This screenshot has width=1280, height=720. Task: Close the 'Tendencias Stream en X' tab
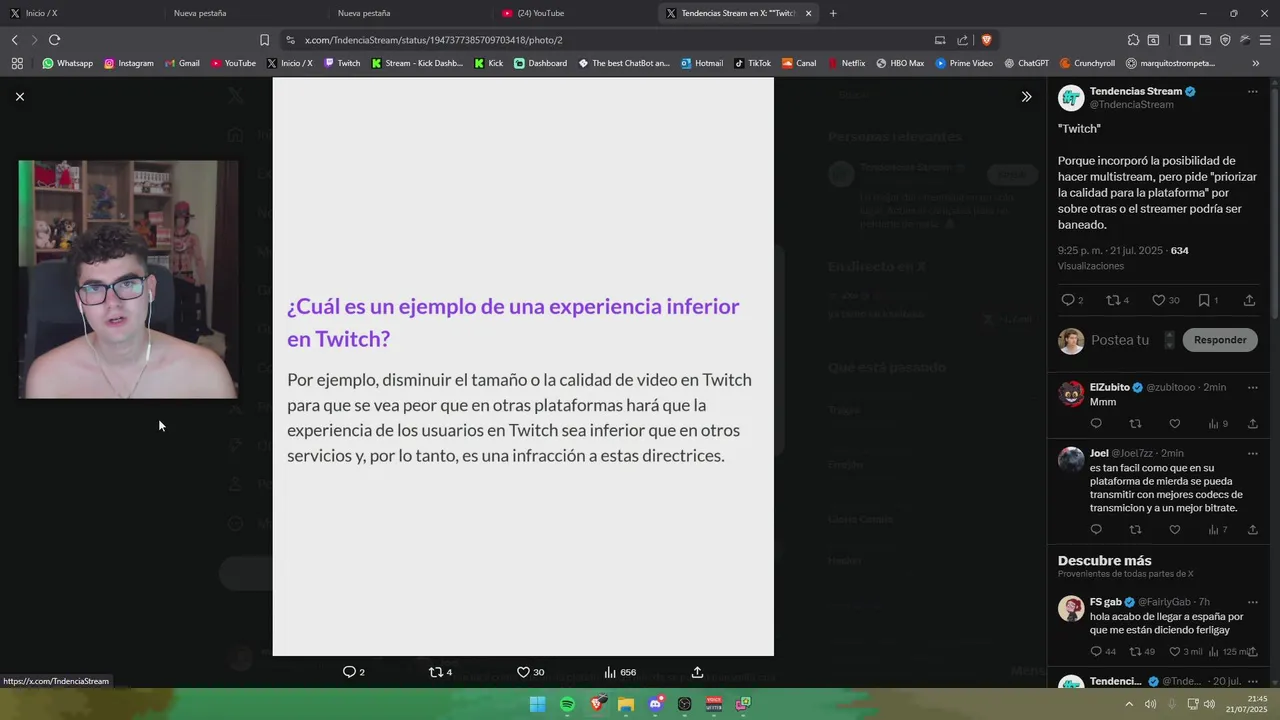click(808, 13)
